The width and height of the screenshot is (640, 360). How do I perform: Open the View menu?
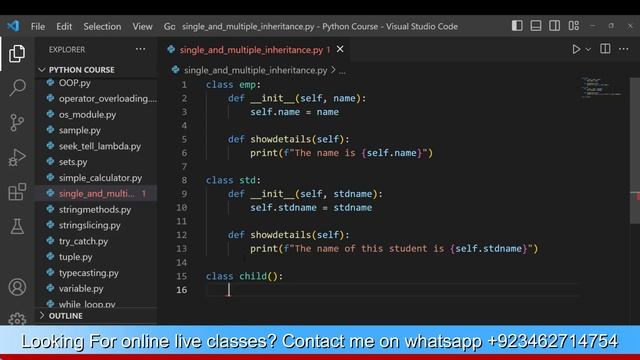pos(142,27)
